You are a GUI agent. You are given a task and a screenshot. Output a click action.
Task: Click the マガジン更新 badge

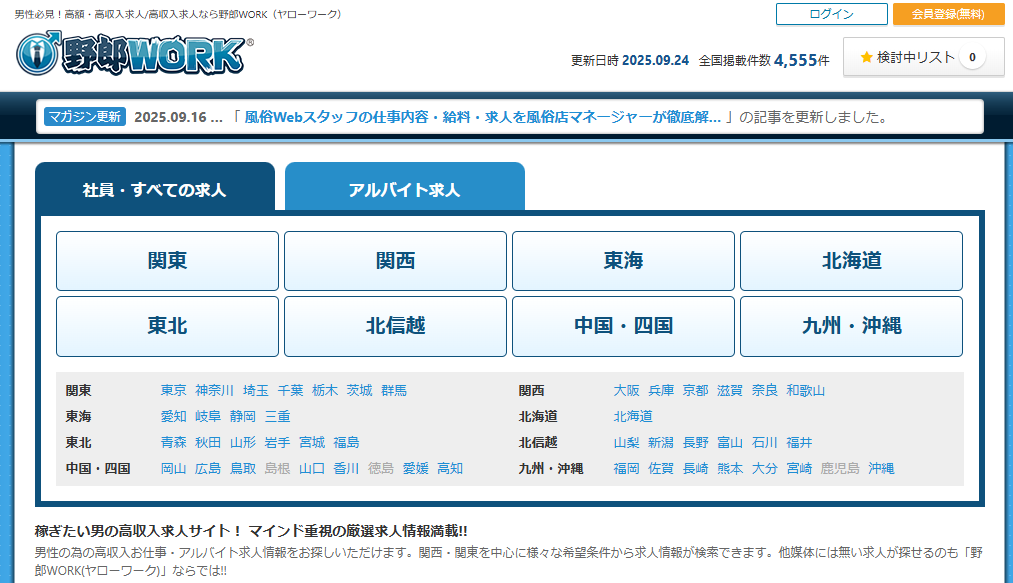click(x=85, y=117)
